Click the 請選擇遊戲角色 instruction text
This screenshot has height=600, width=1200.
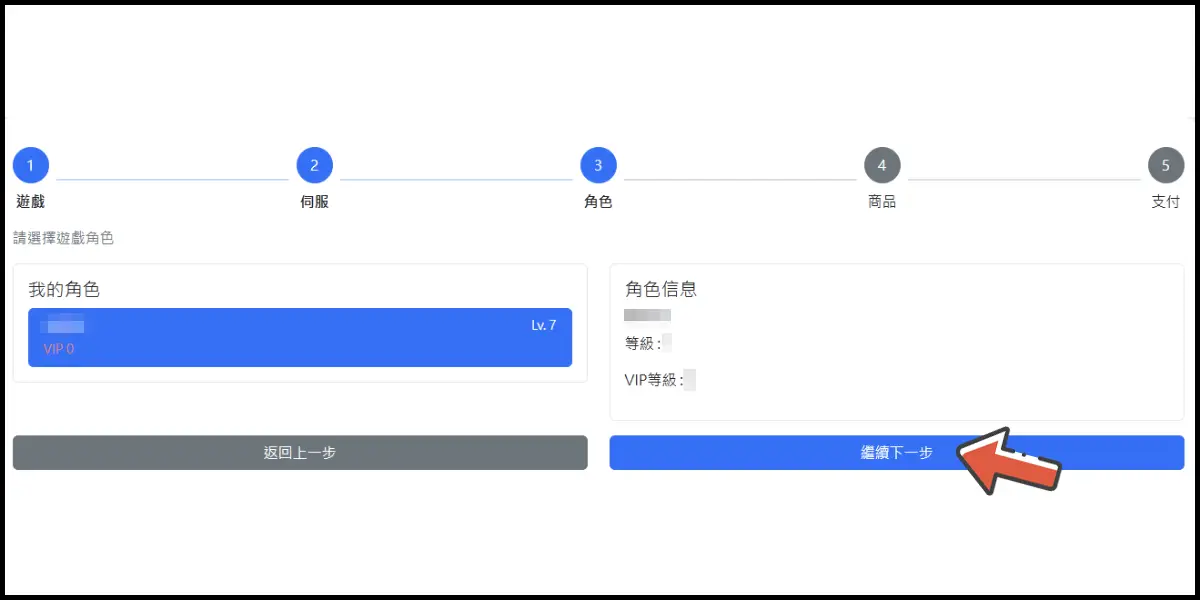click(63, 239)
